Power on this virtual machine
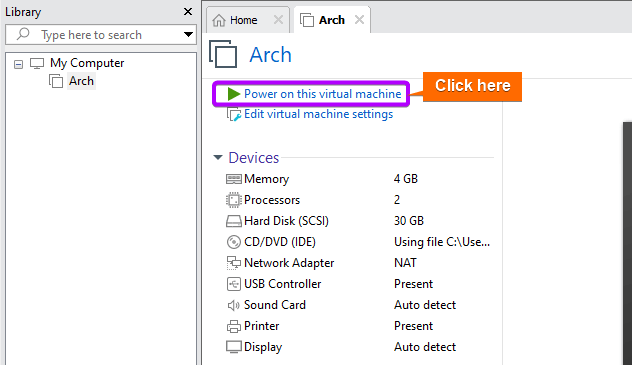The height and width of the screenshot is (365, 632). 322,94
